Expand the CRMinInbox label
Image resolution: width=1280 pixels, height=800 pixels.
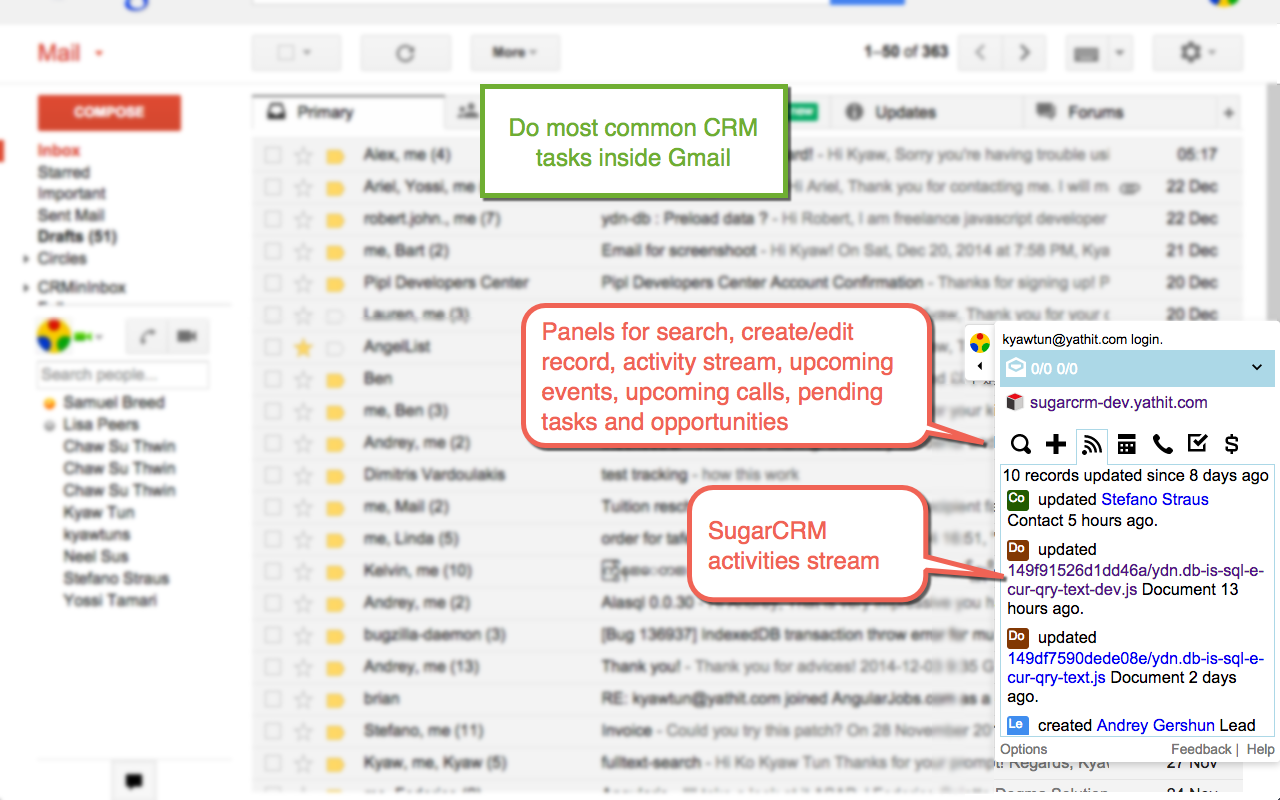tap(26, 288)
